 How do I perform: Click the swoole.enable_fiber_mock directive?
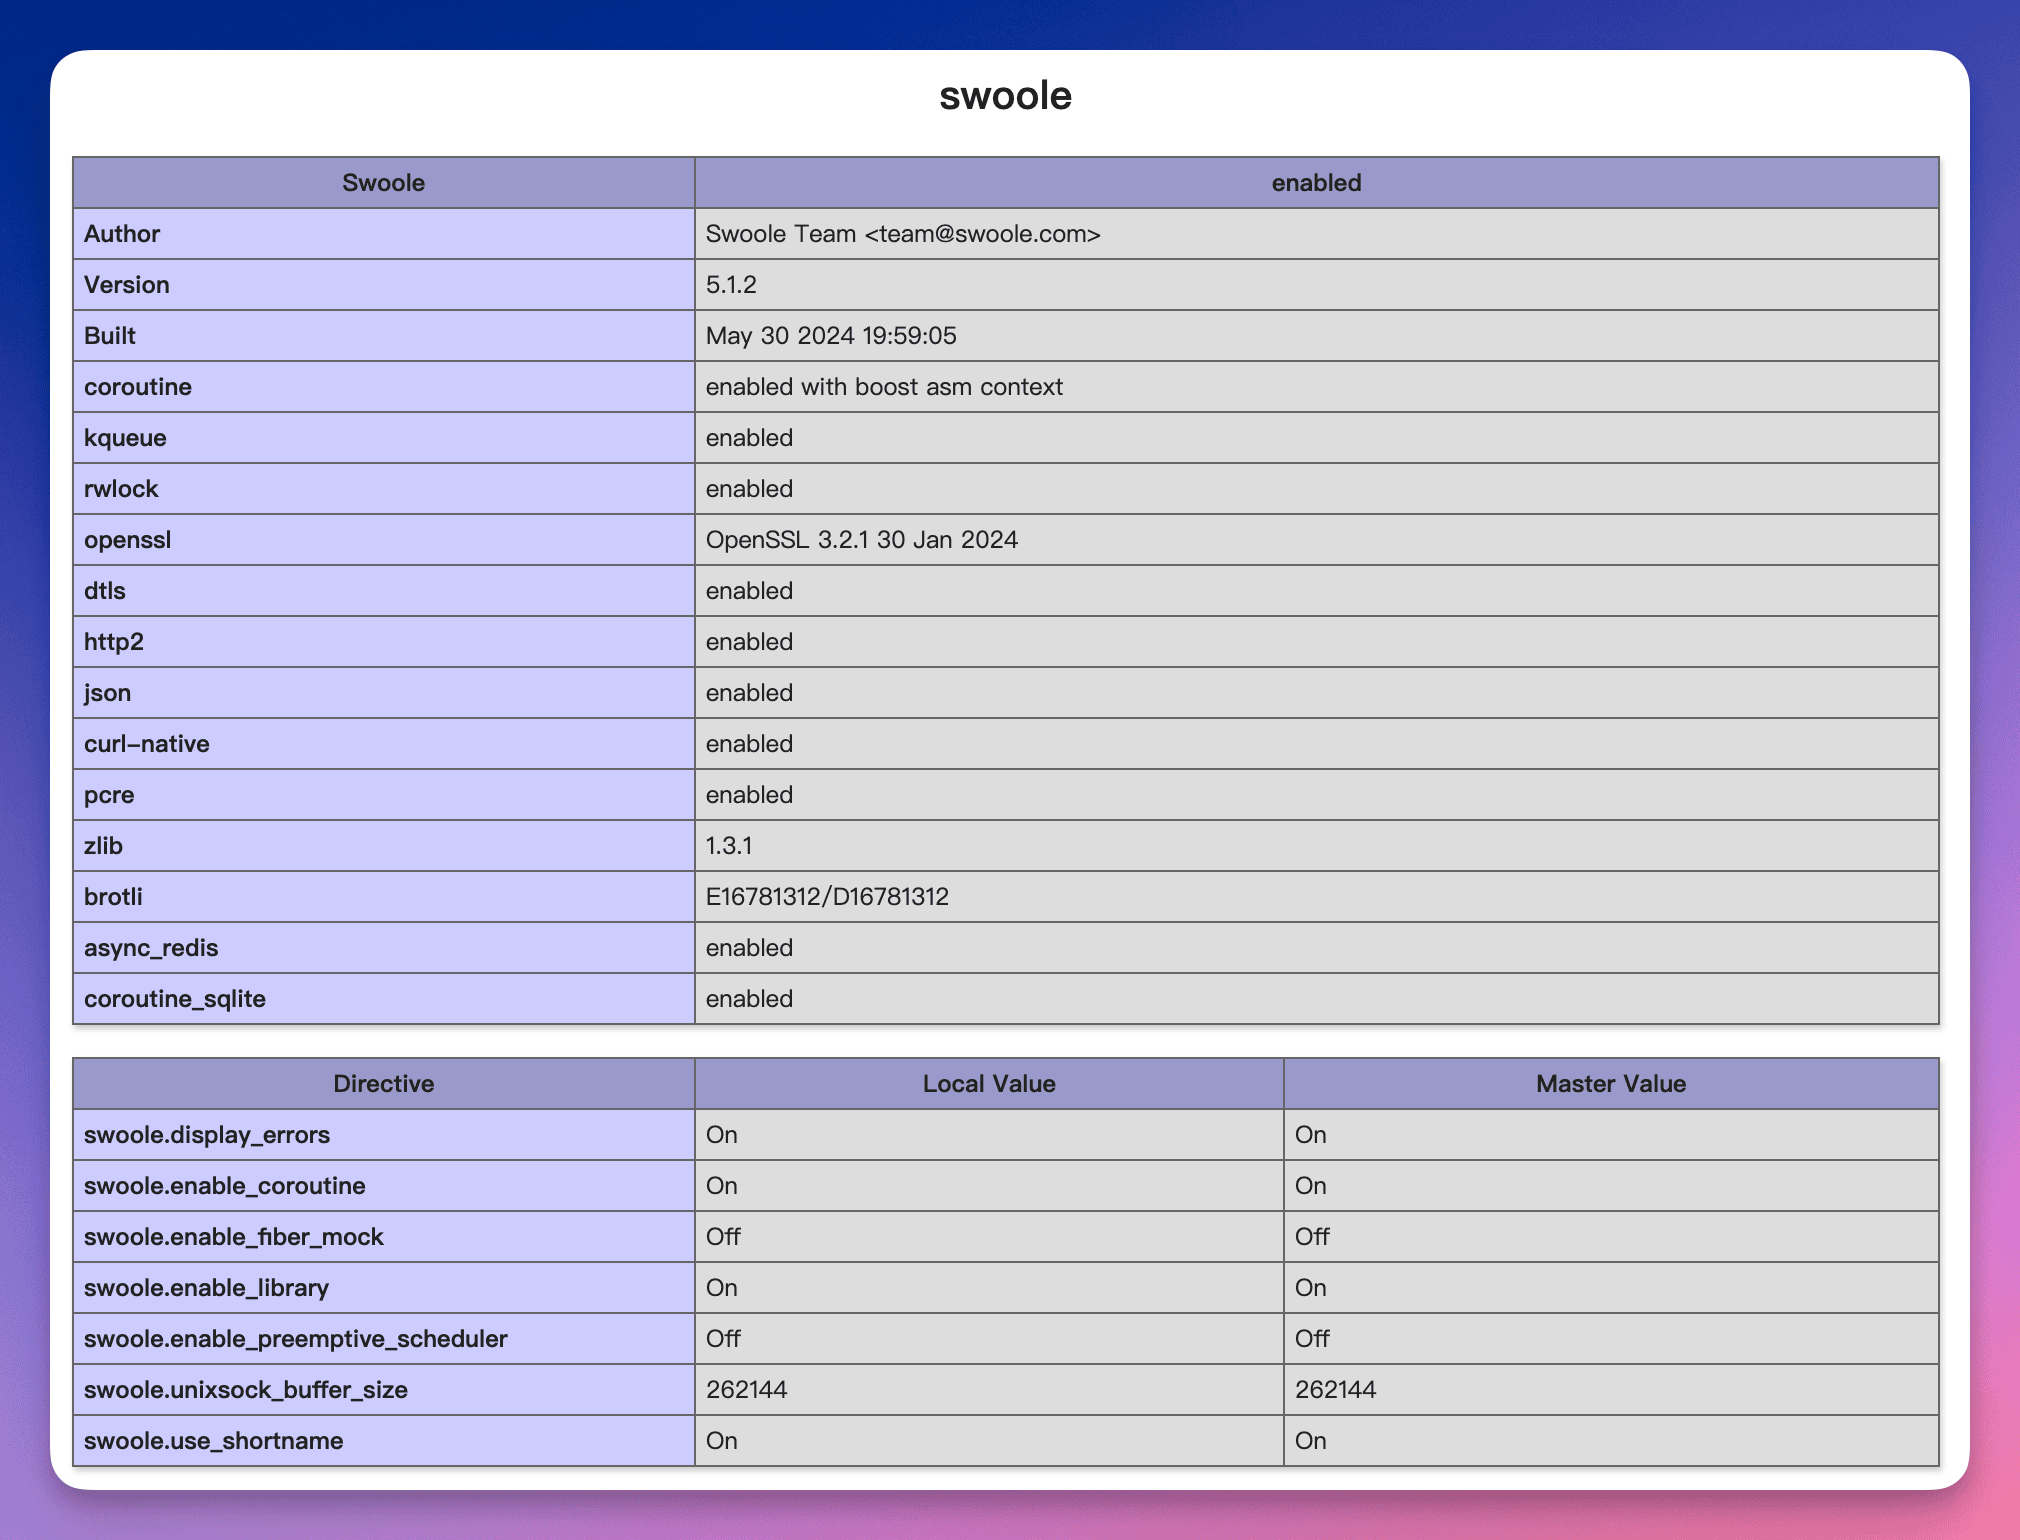[234, 1237]
